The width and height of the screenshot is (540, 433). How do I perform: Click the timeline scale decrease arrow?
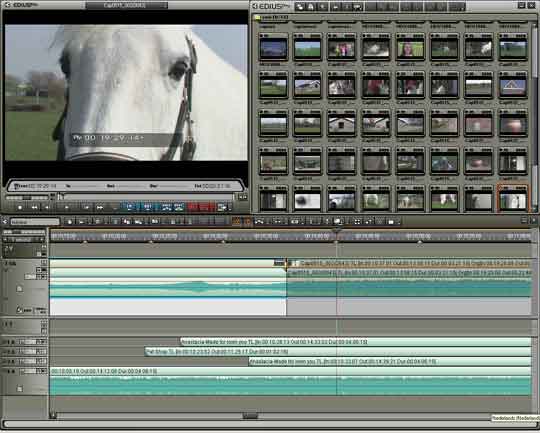[5, 240]
